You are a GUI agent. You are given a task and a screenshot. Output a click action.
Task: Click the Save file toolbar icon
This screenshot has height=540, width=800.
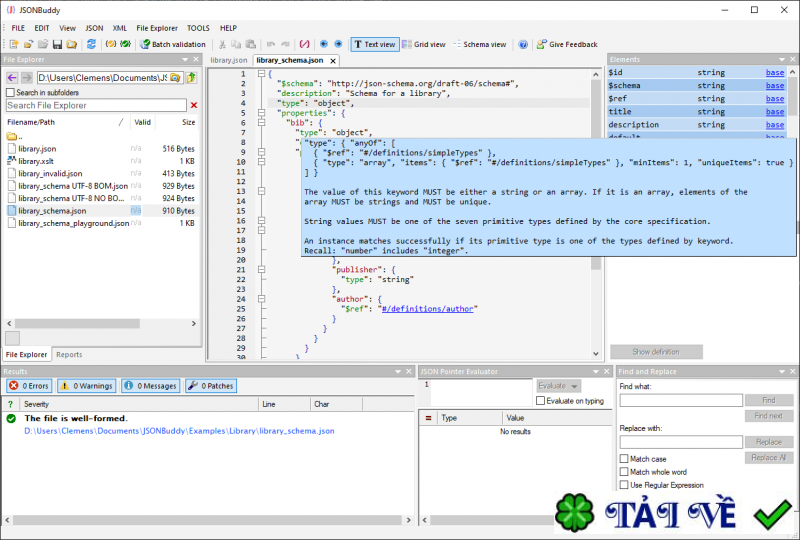tap(57, 44)
